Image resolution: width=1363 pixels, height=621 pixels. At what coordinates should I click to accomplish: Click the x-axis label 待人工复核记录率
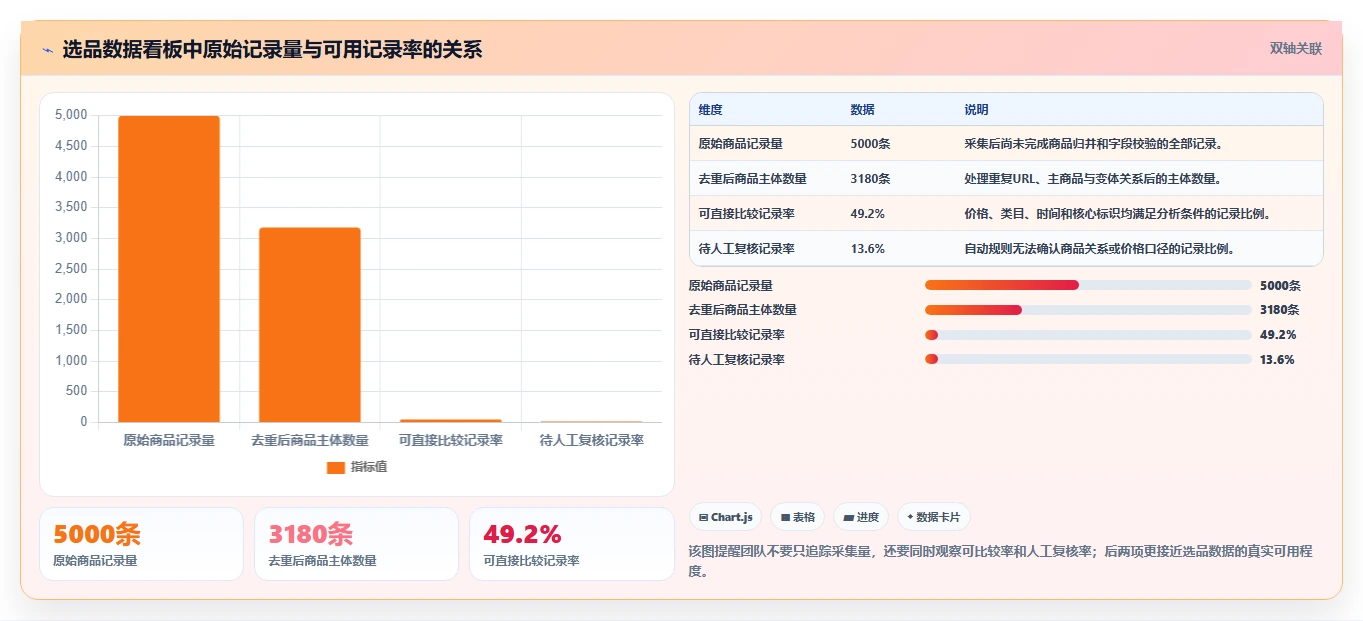coord(591,440)
